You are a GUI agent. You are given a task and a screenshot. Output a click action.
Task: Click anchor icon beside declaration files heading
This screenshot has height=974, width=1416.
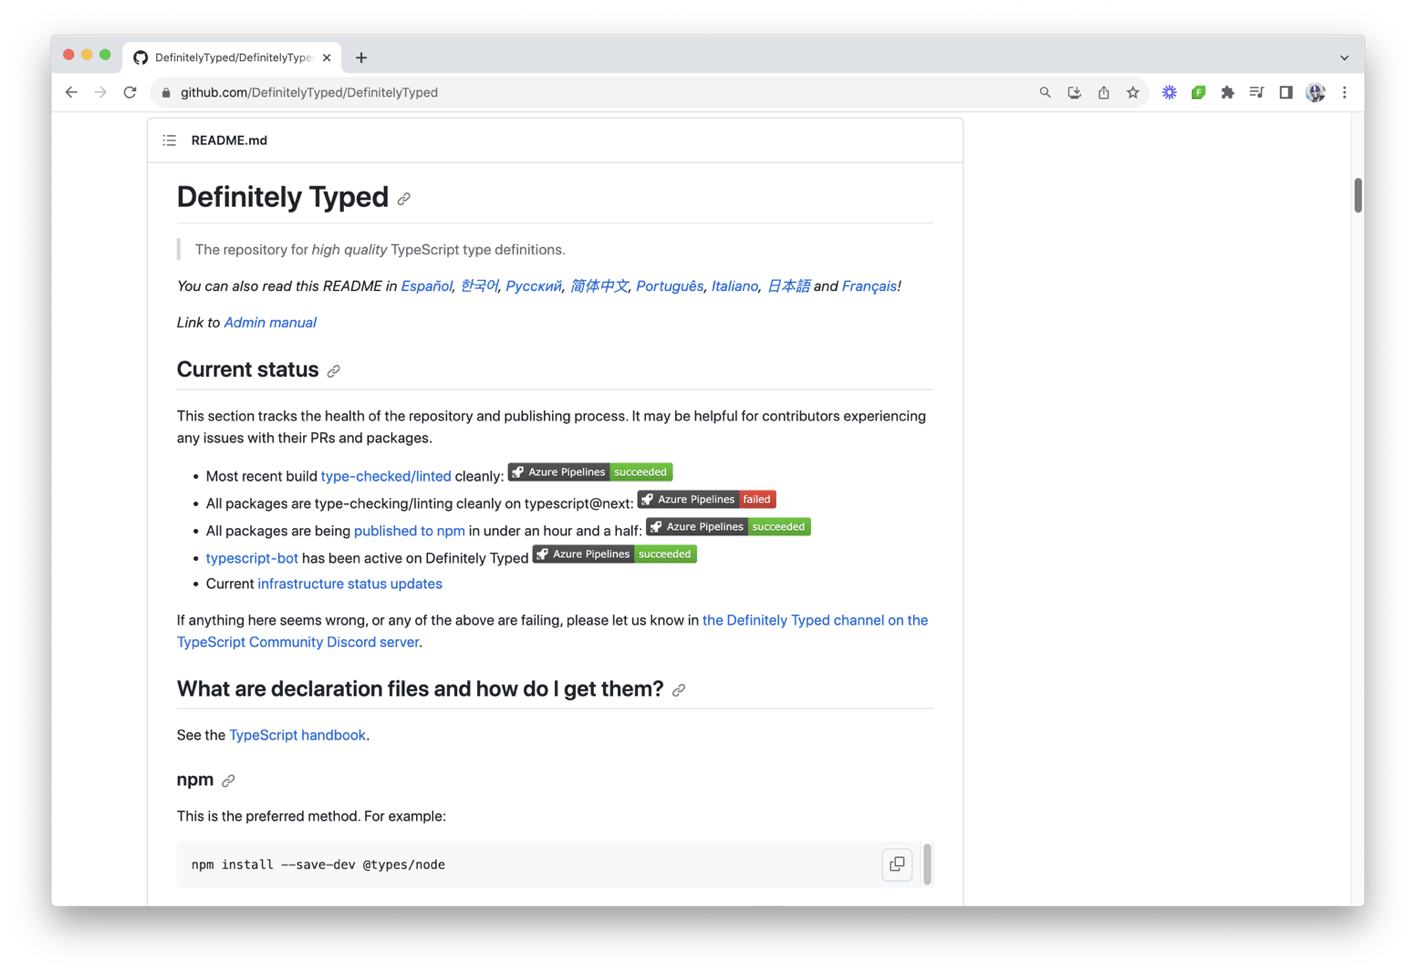click(x=679, y=690)
